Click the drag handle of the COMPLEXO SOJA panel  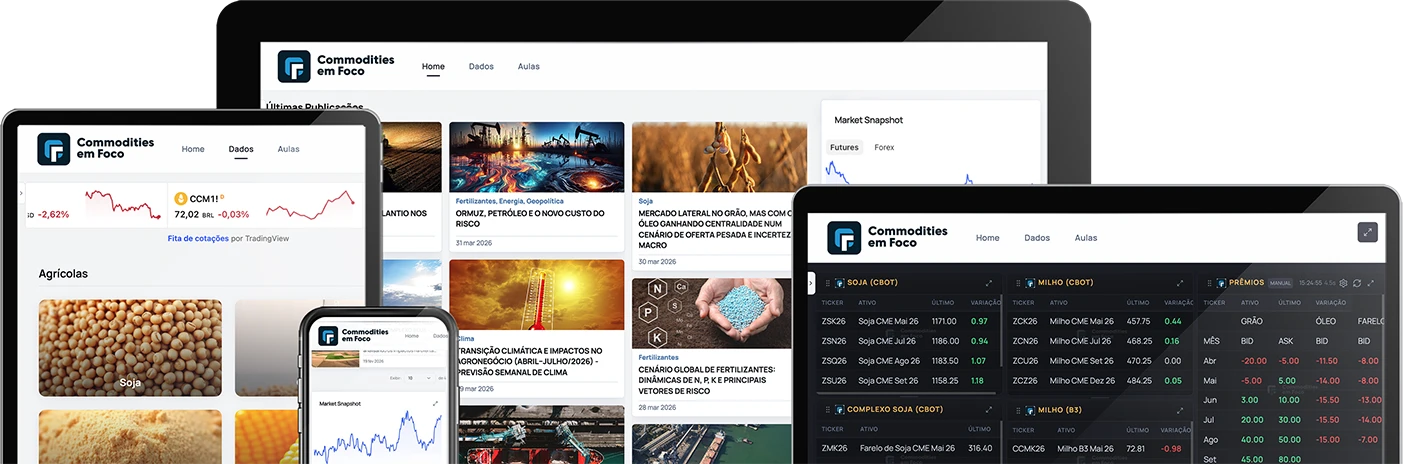pos(827,410)
